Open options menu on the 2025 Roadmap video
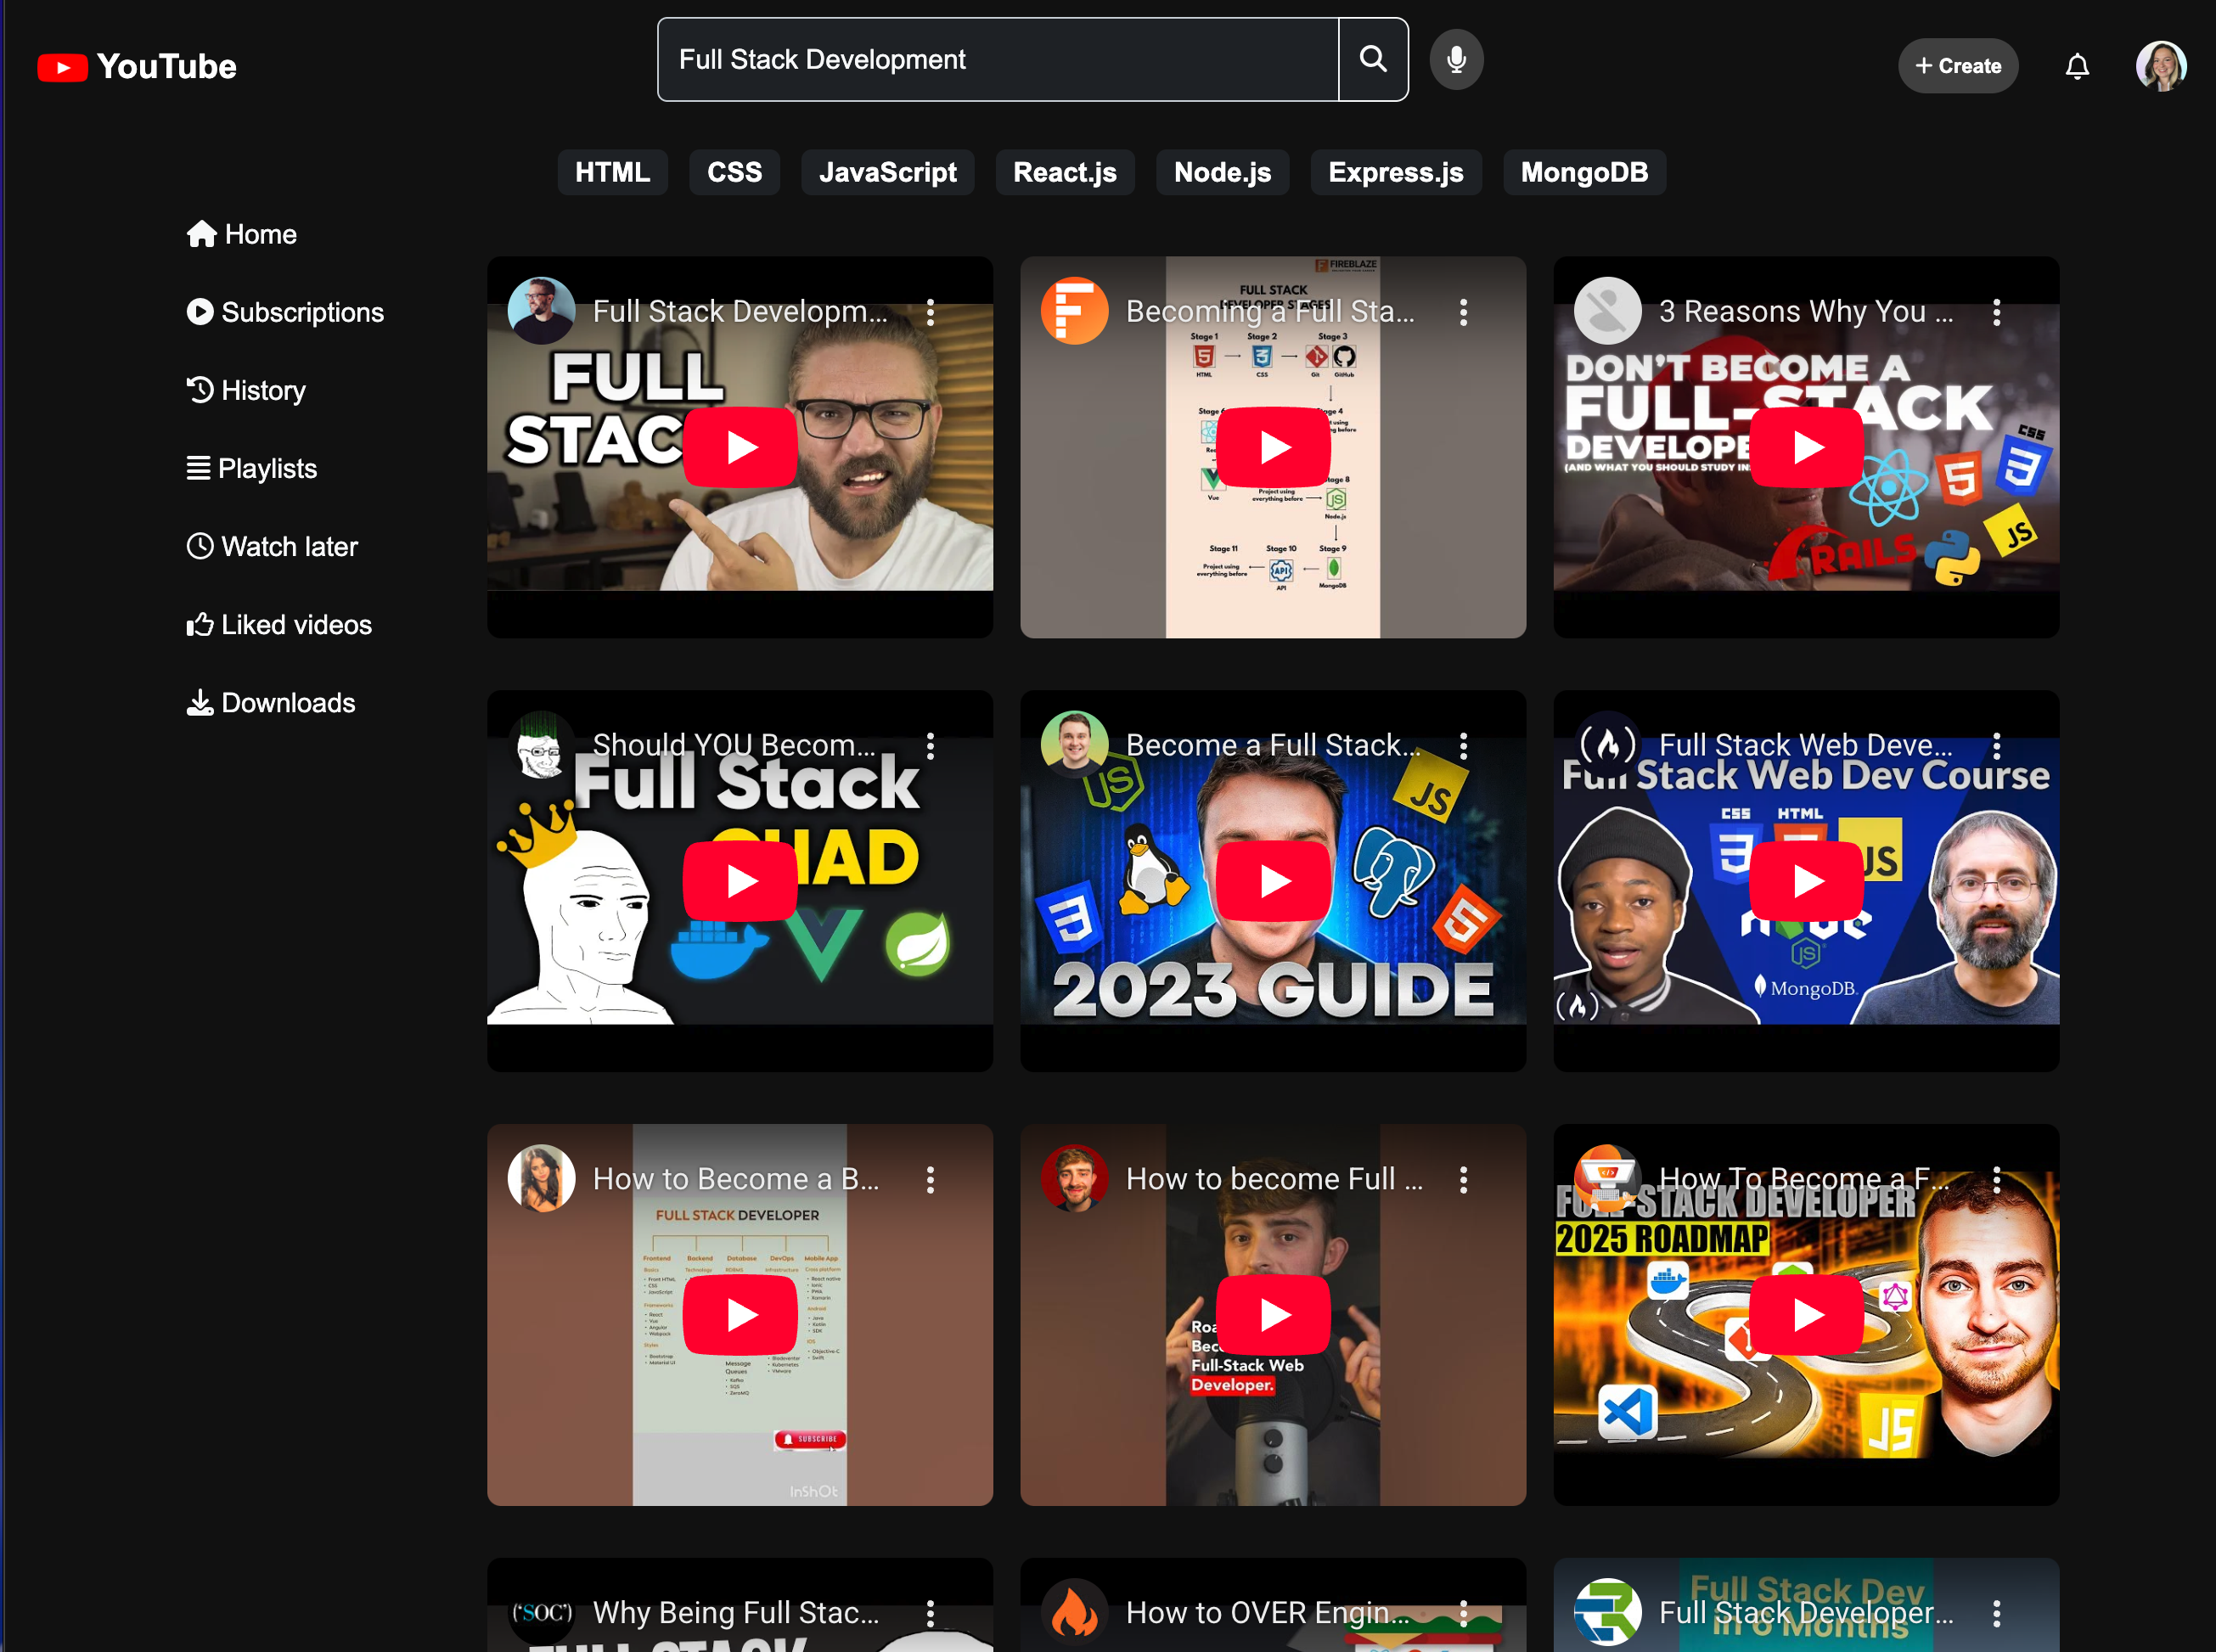 (1997, 1179)
